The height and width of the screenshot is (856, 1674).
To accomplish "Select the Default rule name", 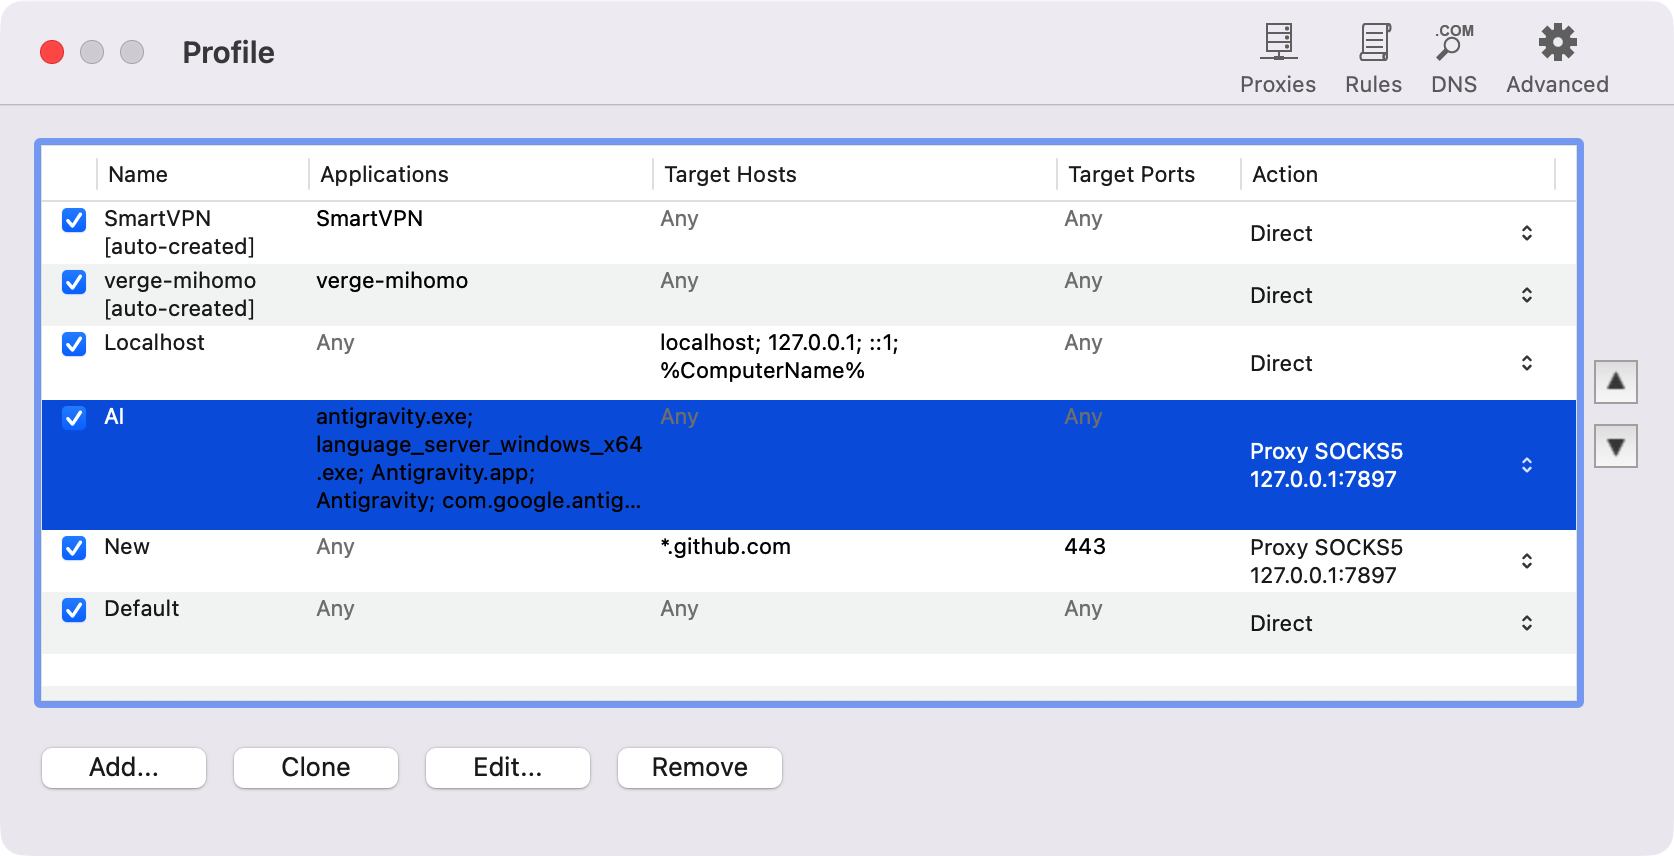I will click(141, 609).
